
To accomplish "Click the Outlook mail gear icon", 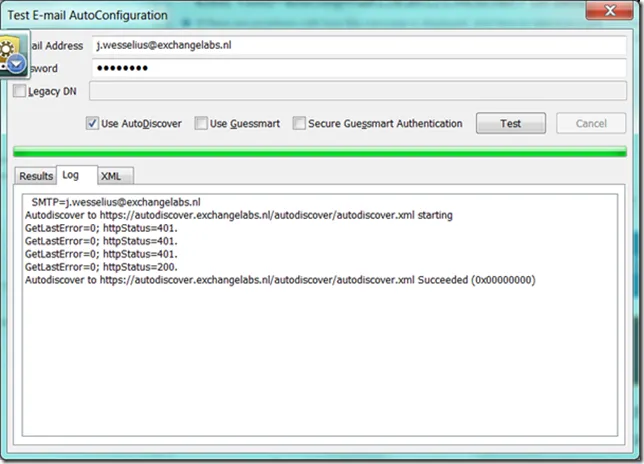I will click(14, 55).
